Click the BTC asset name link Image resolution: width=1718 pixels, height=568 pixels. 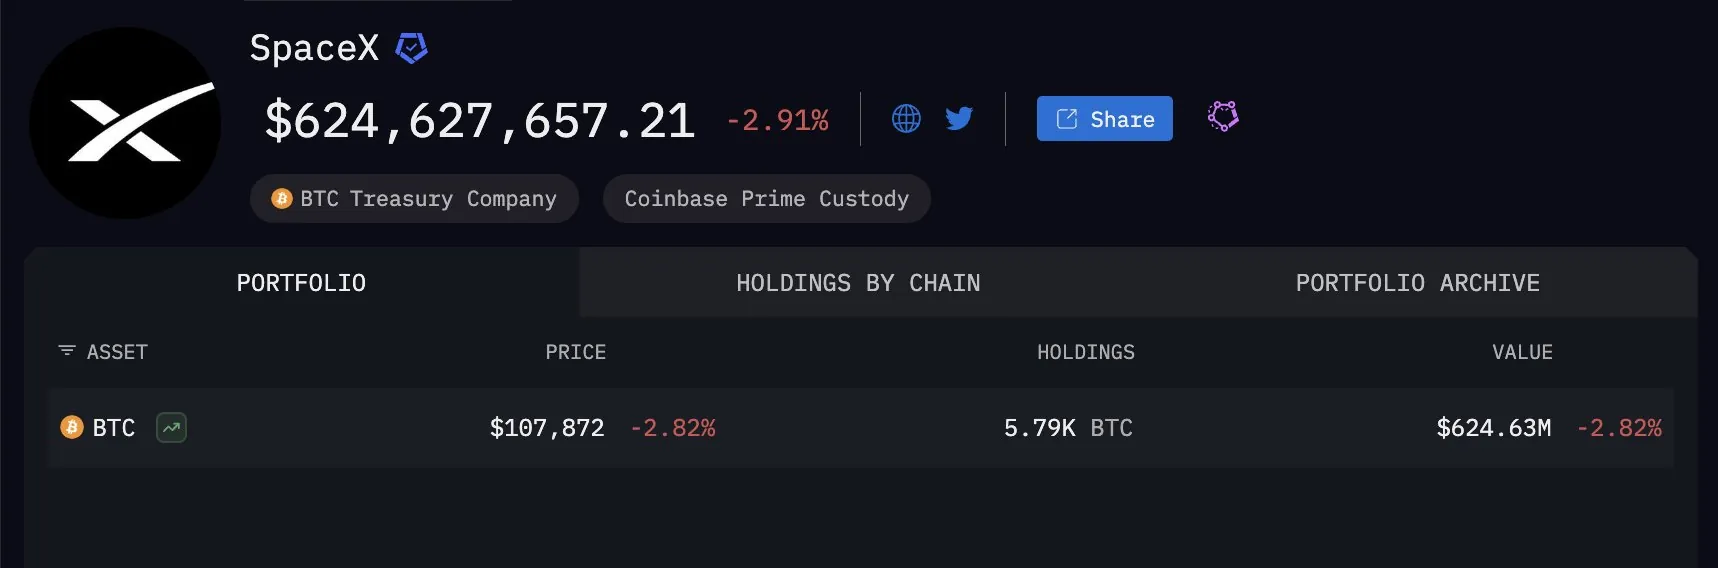click(x=113, y=428)
